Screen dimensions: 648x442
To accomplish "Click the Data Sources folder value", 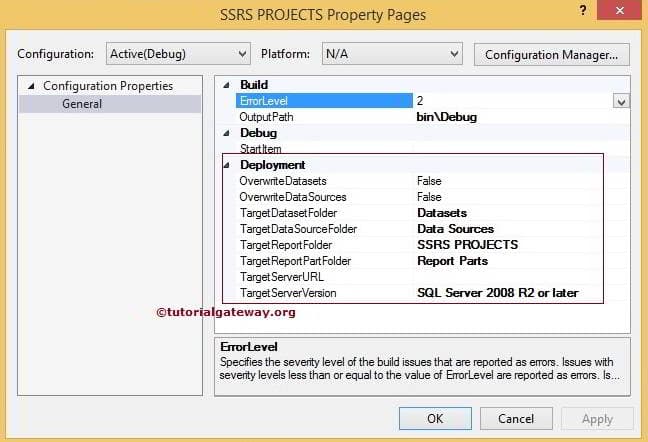I will pyautogui.click(x=455, y=229).
